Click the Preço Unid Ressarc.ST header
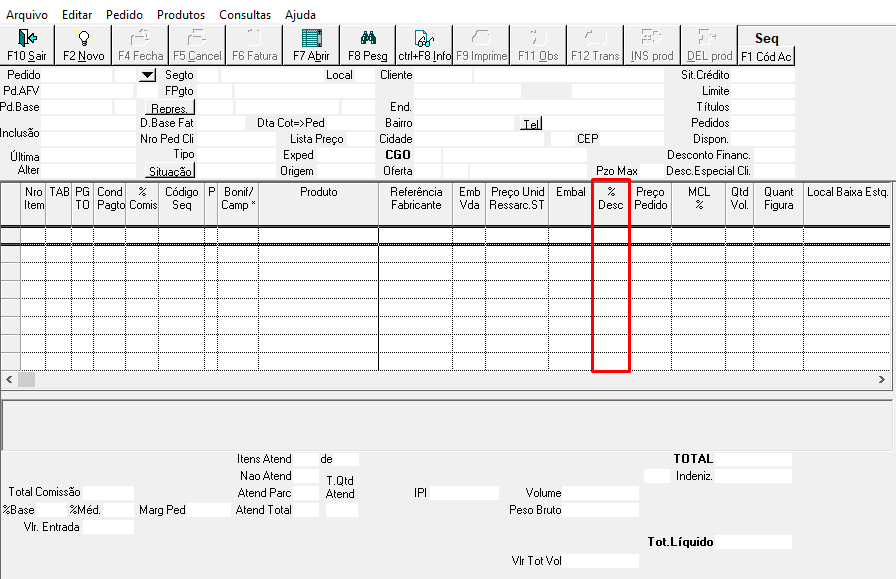This screenshot has width=896, height=579. pos(517,204)
